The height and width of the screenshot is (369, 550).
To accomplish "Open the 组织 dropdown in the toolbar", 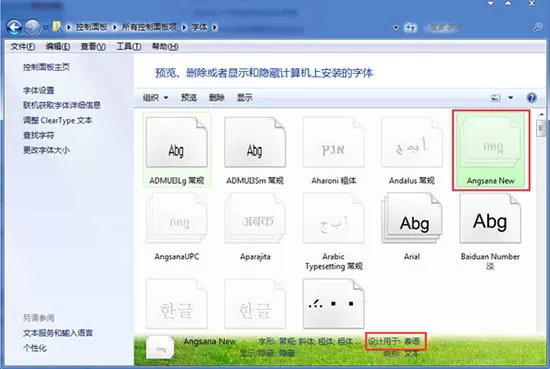I will pos(155,98).
